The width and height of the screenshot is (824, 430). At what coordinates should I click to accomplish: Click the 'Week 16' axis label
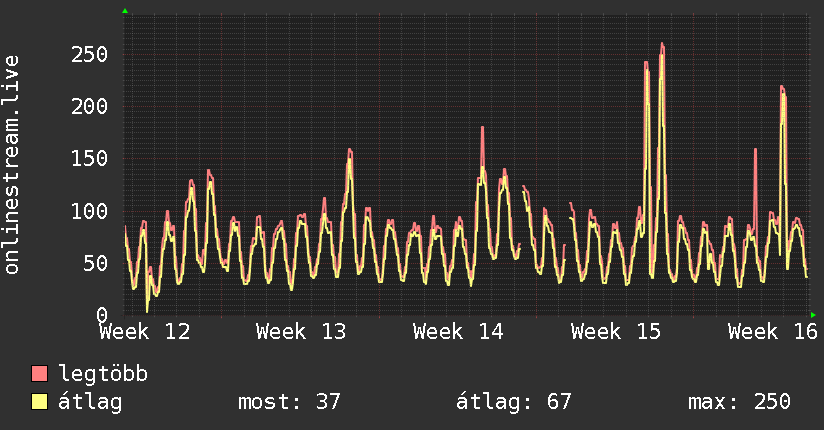coord(773,332)
